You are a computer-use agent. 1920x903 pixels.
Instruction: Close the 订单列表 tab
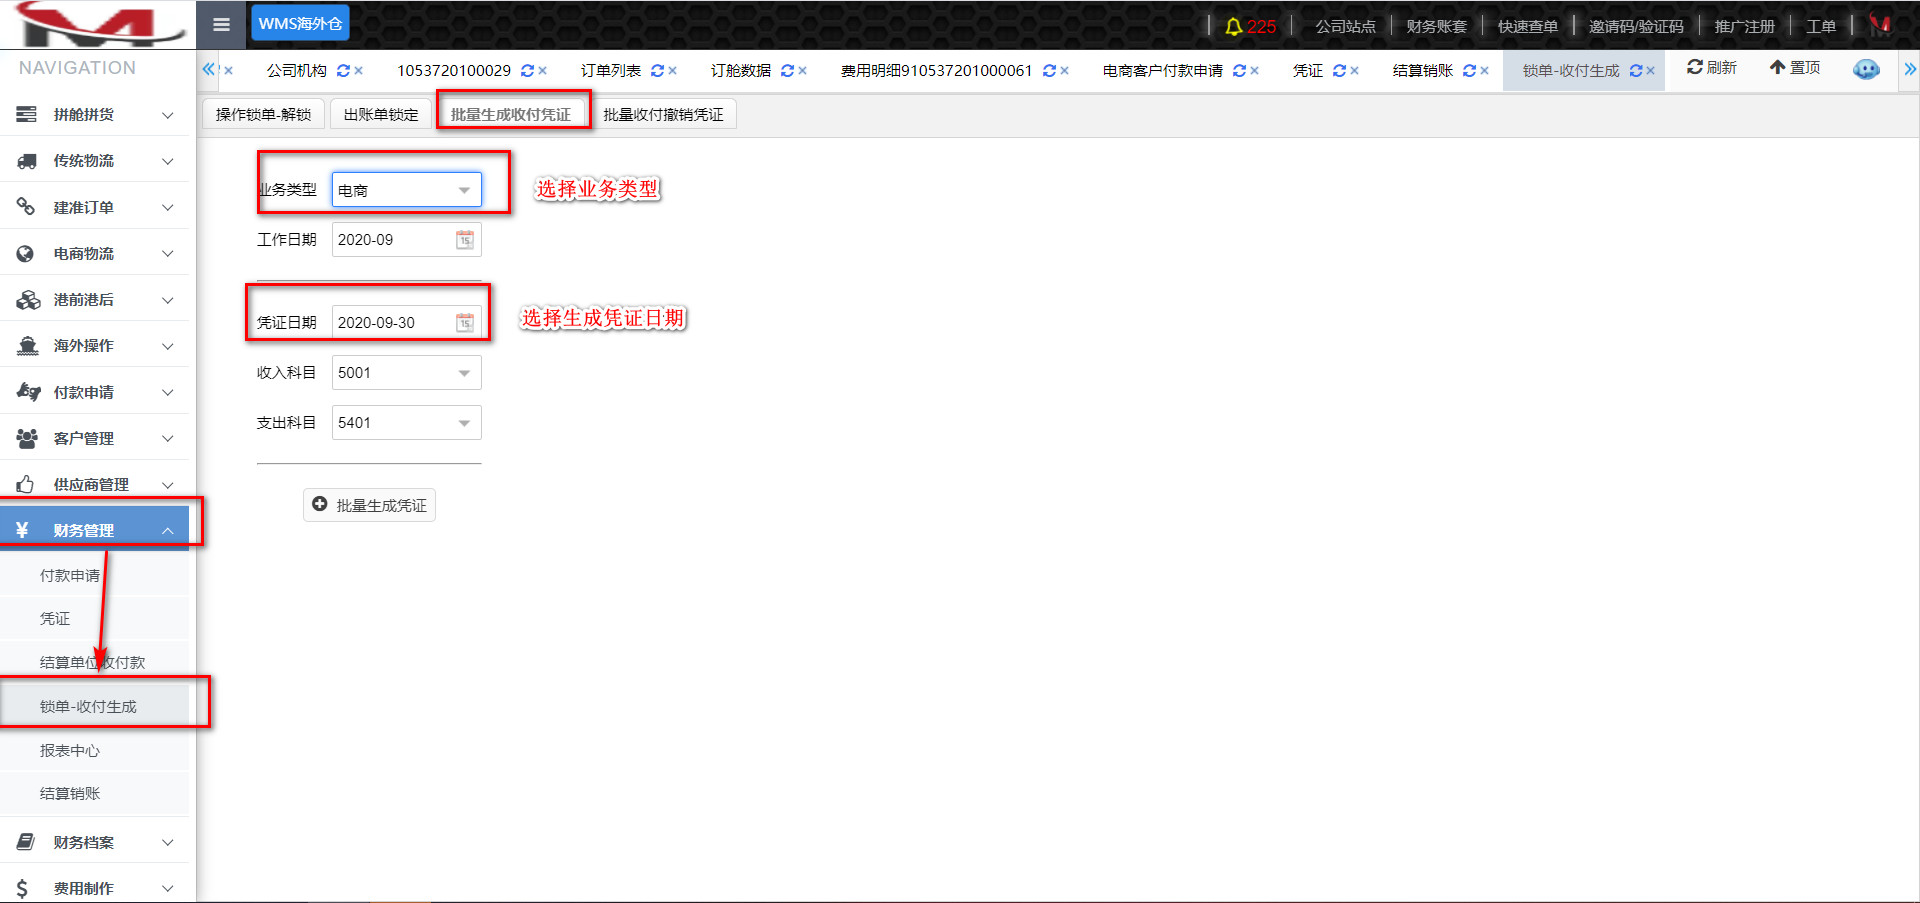(673, 71)
